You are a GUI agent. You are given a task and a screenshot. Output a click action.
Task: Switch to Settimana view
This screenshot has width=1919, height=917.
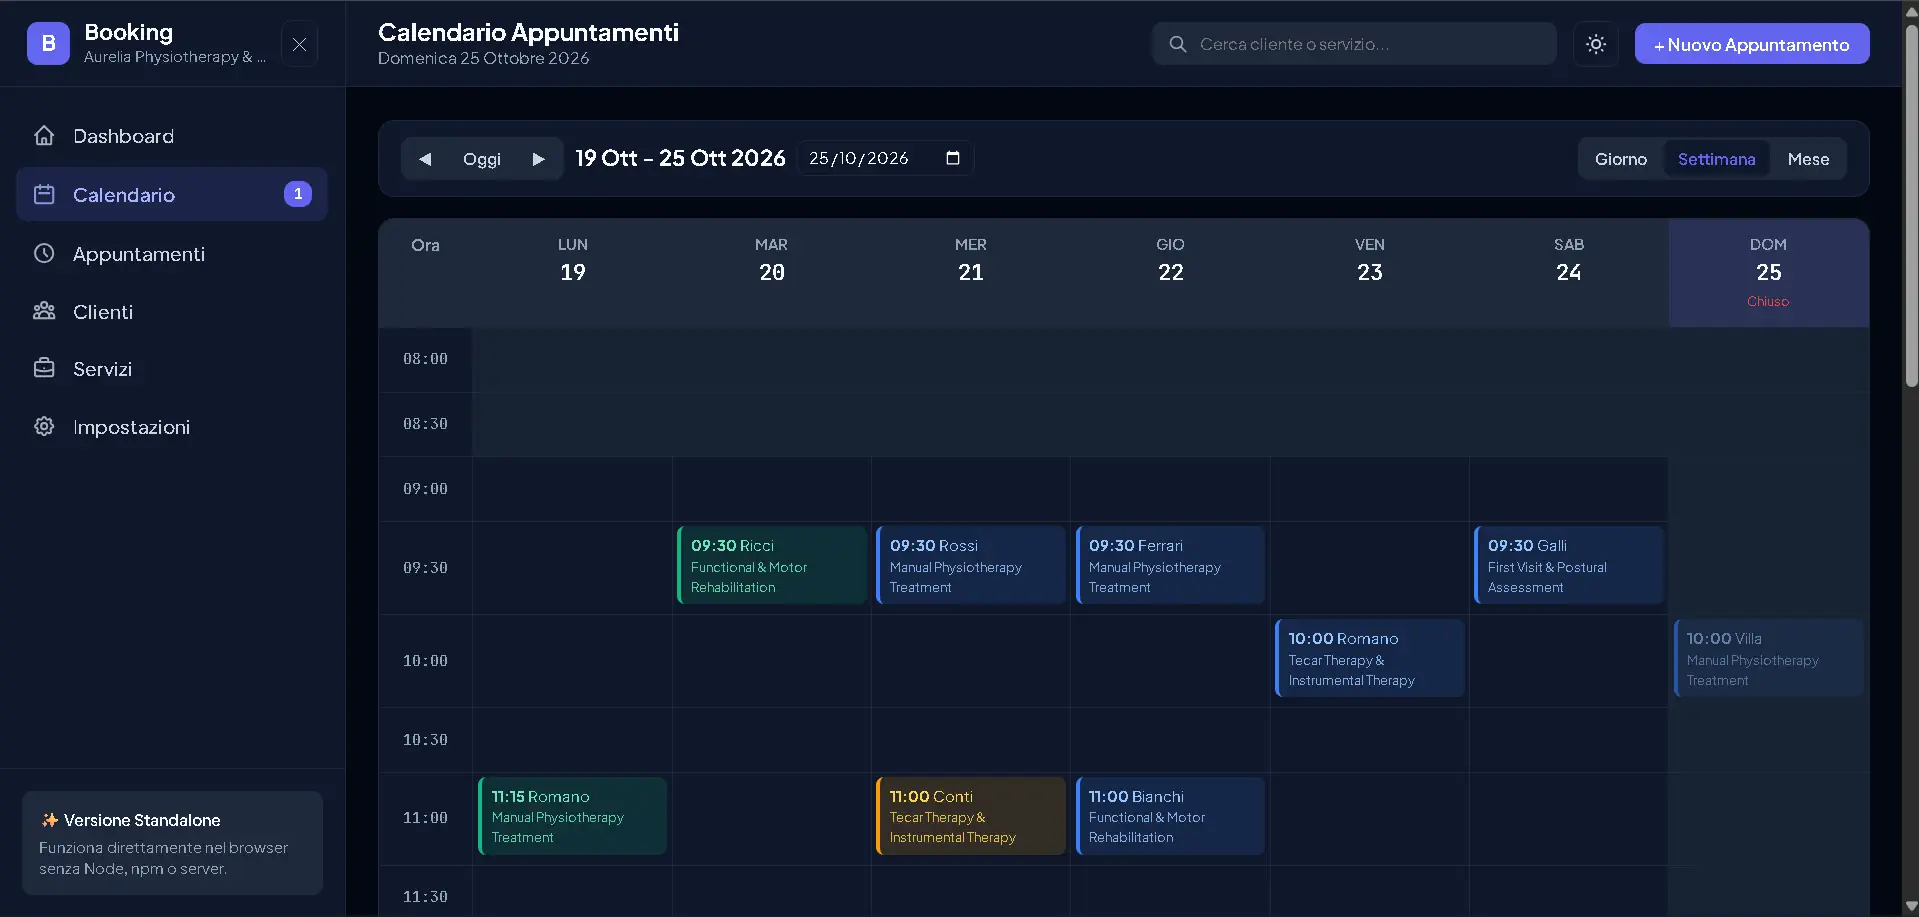tap(1716, 159)
